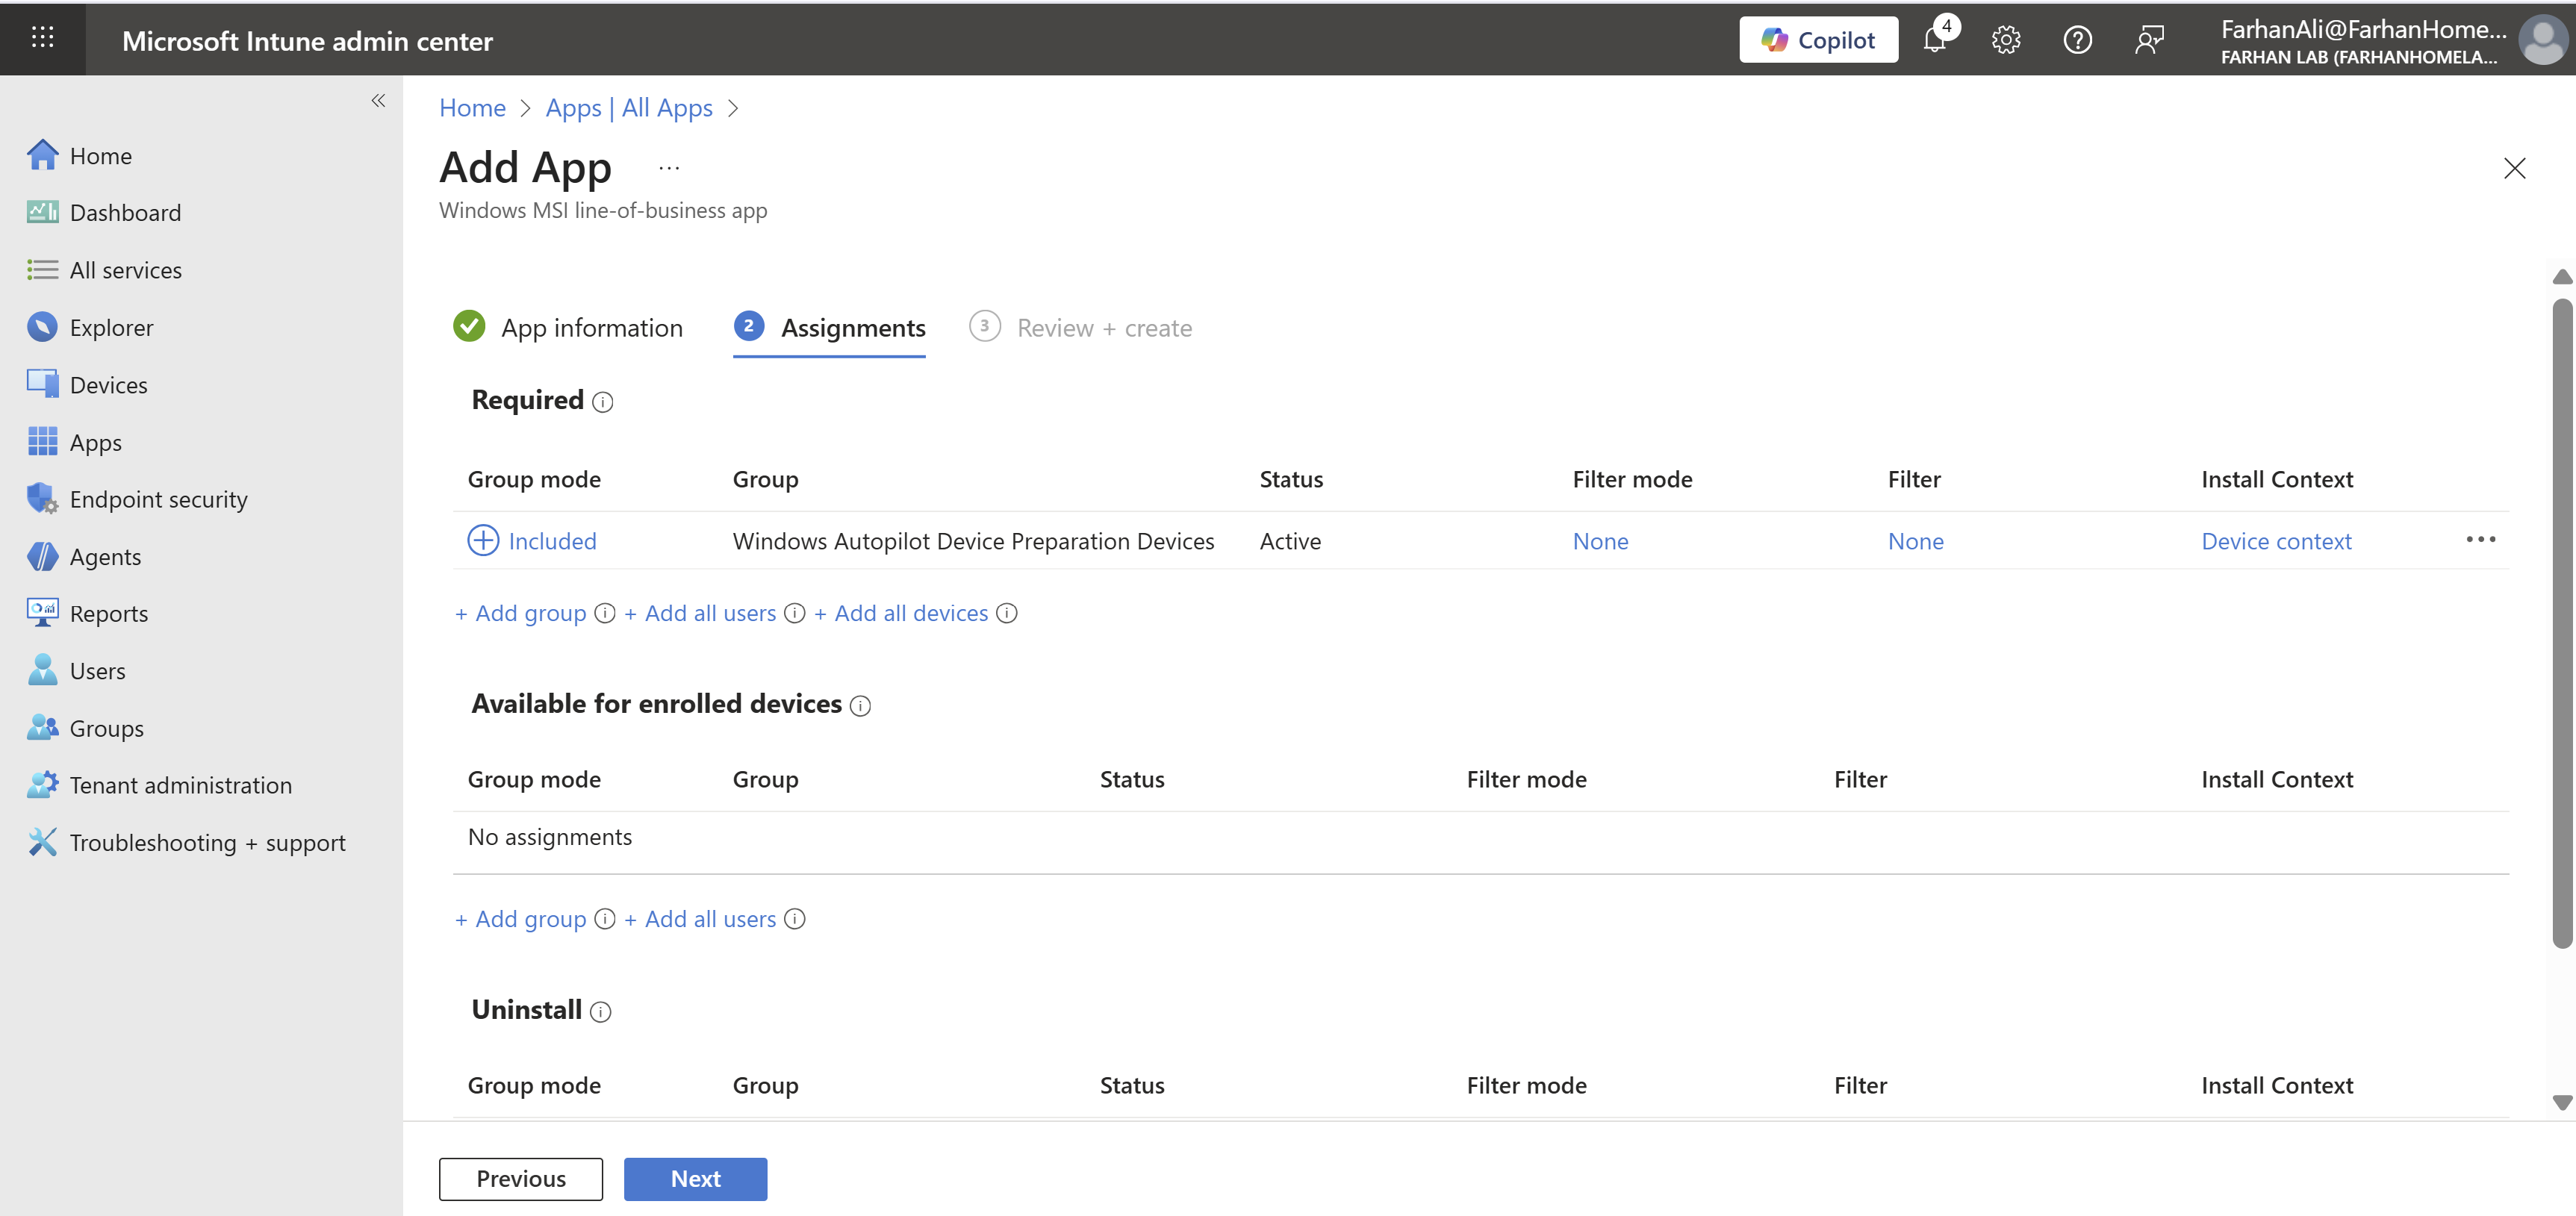This screenshot has width=2576, height=1216.
Task: Open the settings gear icon
Action: click(2005, 40)
